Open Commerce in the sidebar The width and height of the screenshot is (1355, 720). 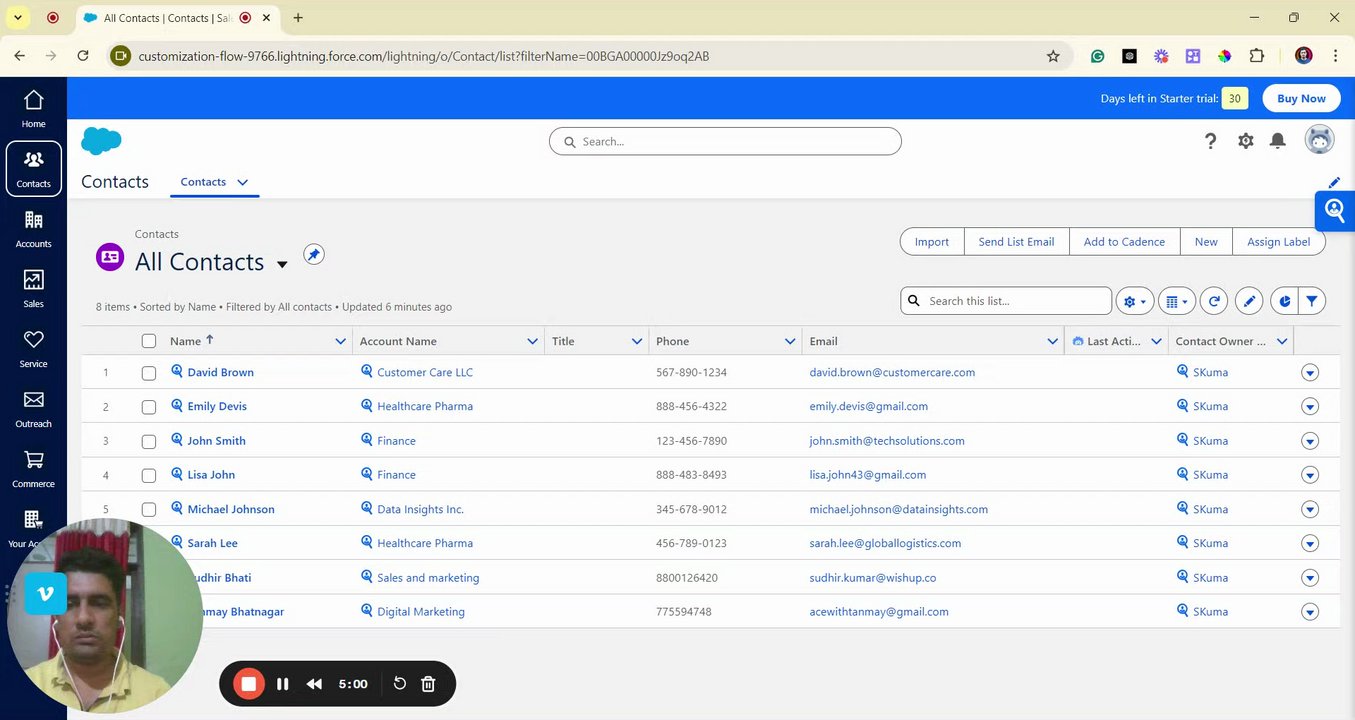[x=33, y=469]
